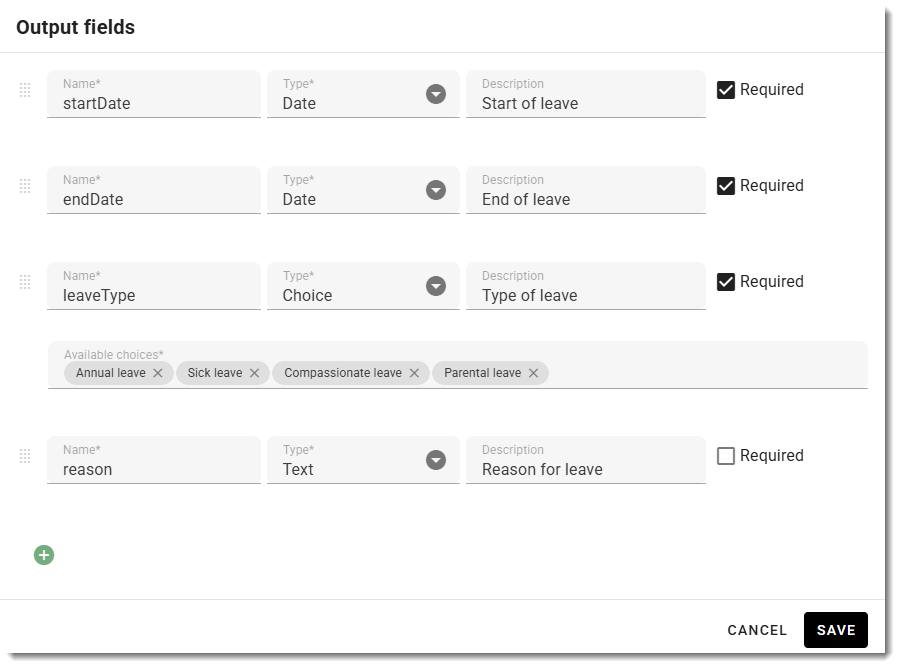Click the green add field plus icon
Viewport: 900px width, 668px height.
click(44, 555)
